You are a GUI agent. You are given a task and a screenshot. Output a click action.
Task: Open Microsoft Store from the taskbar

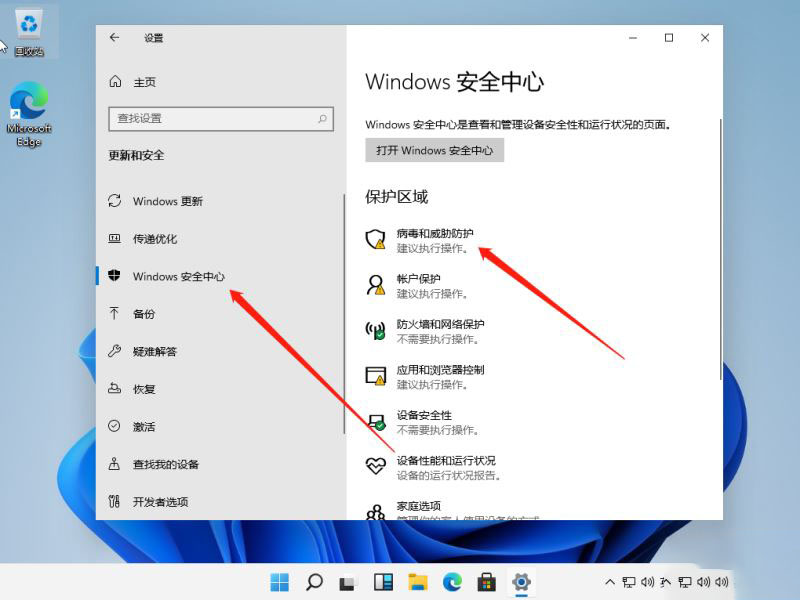tap(486, 582)
